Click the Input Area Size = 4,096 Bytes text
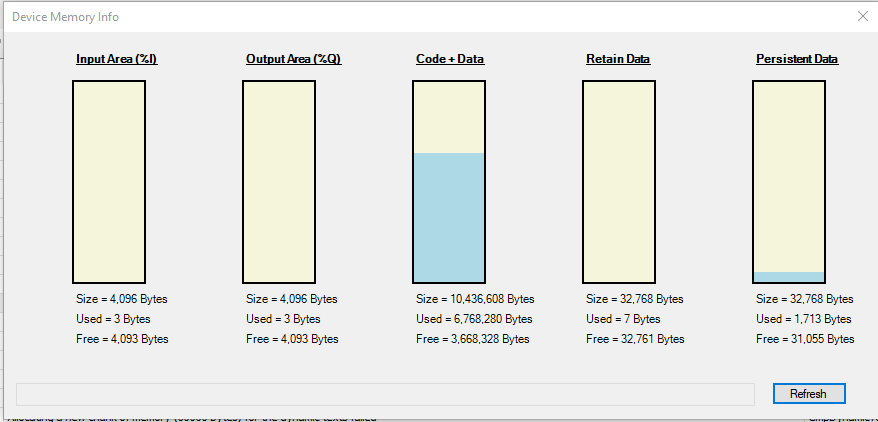Viewport: 878px width, 422px height. (122, 299)
